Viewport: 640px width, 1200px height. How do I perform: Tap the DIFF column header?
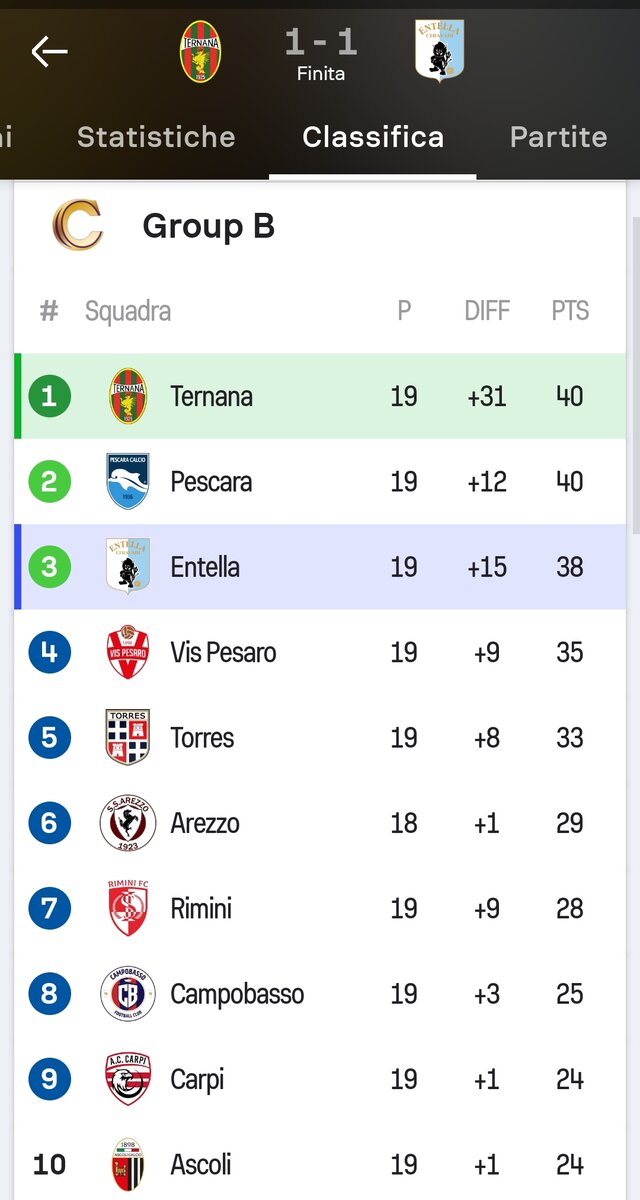[487, 311]
